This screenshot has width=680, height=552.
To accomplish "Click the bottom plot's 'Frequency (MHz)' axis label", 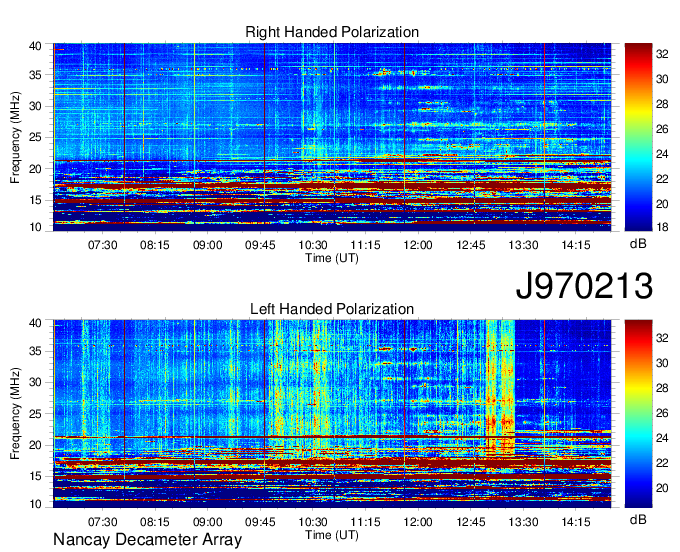I will coord(15,414).
